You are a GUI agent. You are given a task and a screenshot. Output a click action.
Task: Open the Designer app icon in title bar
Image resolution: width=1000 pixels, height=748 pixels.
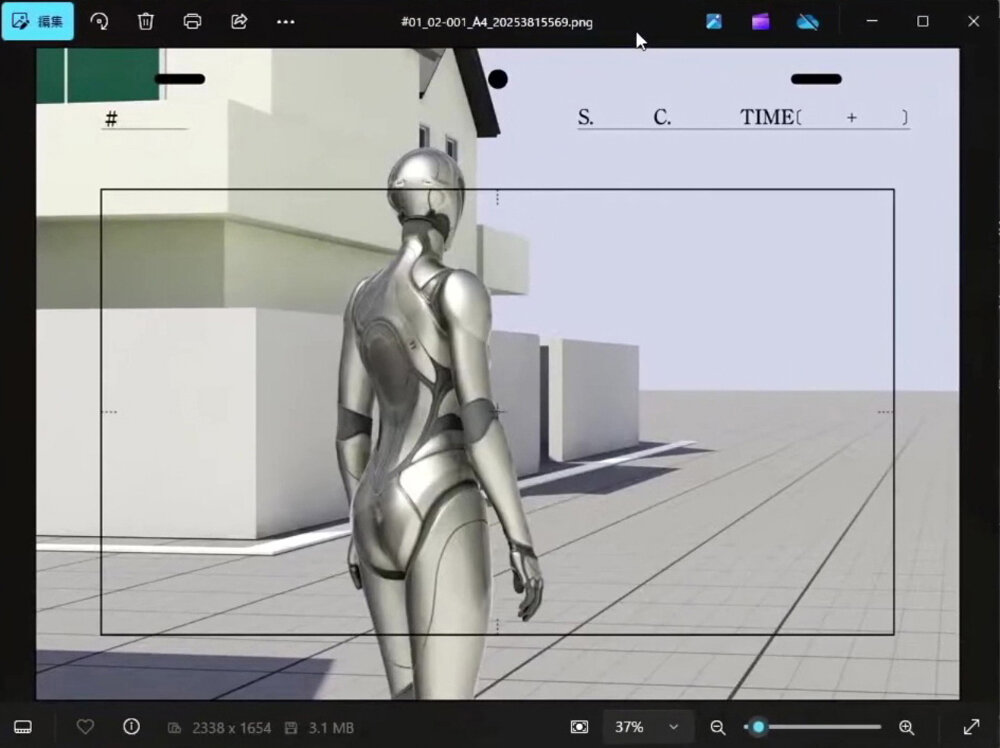[714, 21]
